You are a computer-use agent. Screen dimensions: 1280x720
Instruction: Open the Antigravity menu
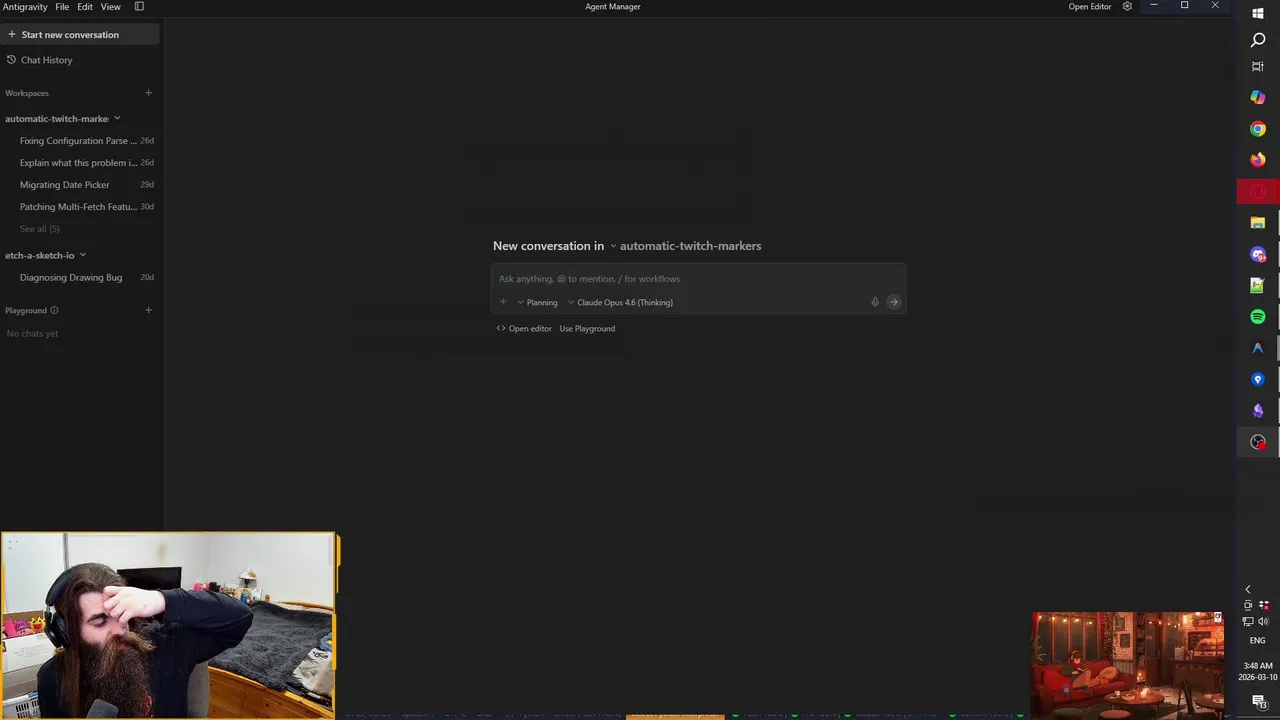coord(25,7)
